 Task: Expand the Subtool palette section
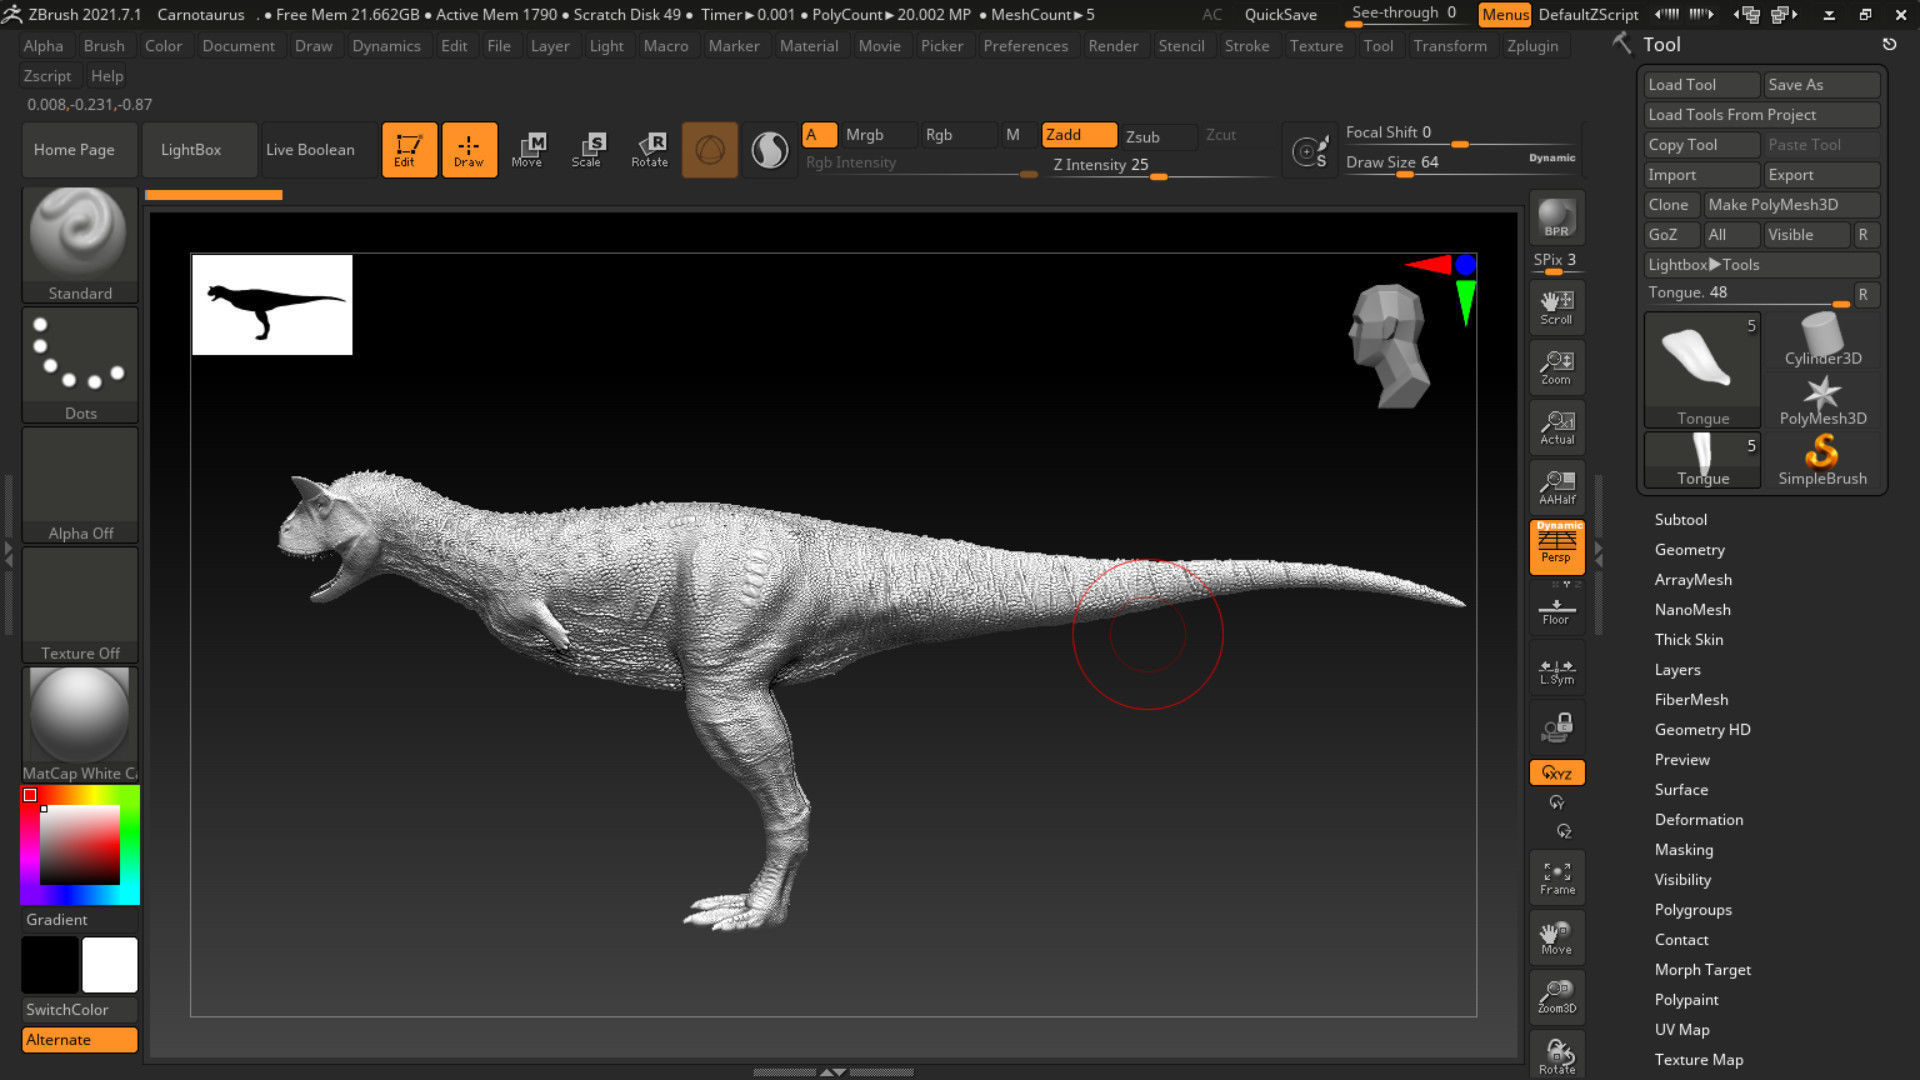point(1680,520)
